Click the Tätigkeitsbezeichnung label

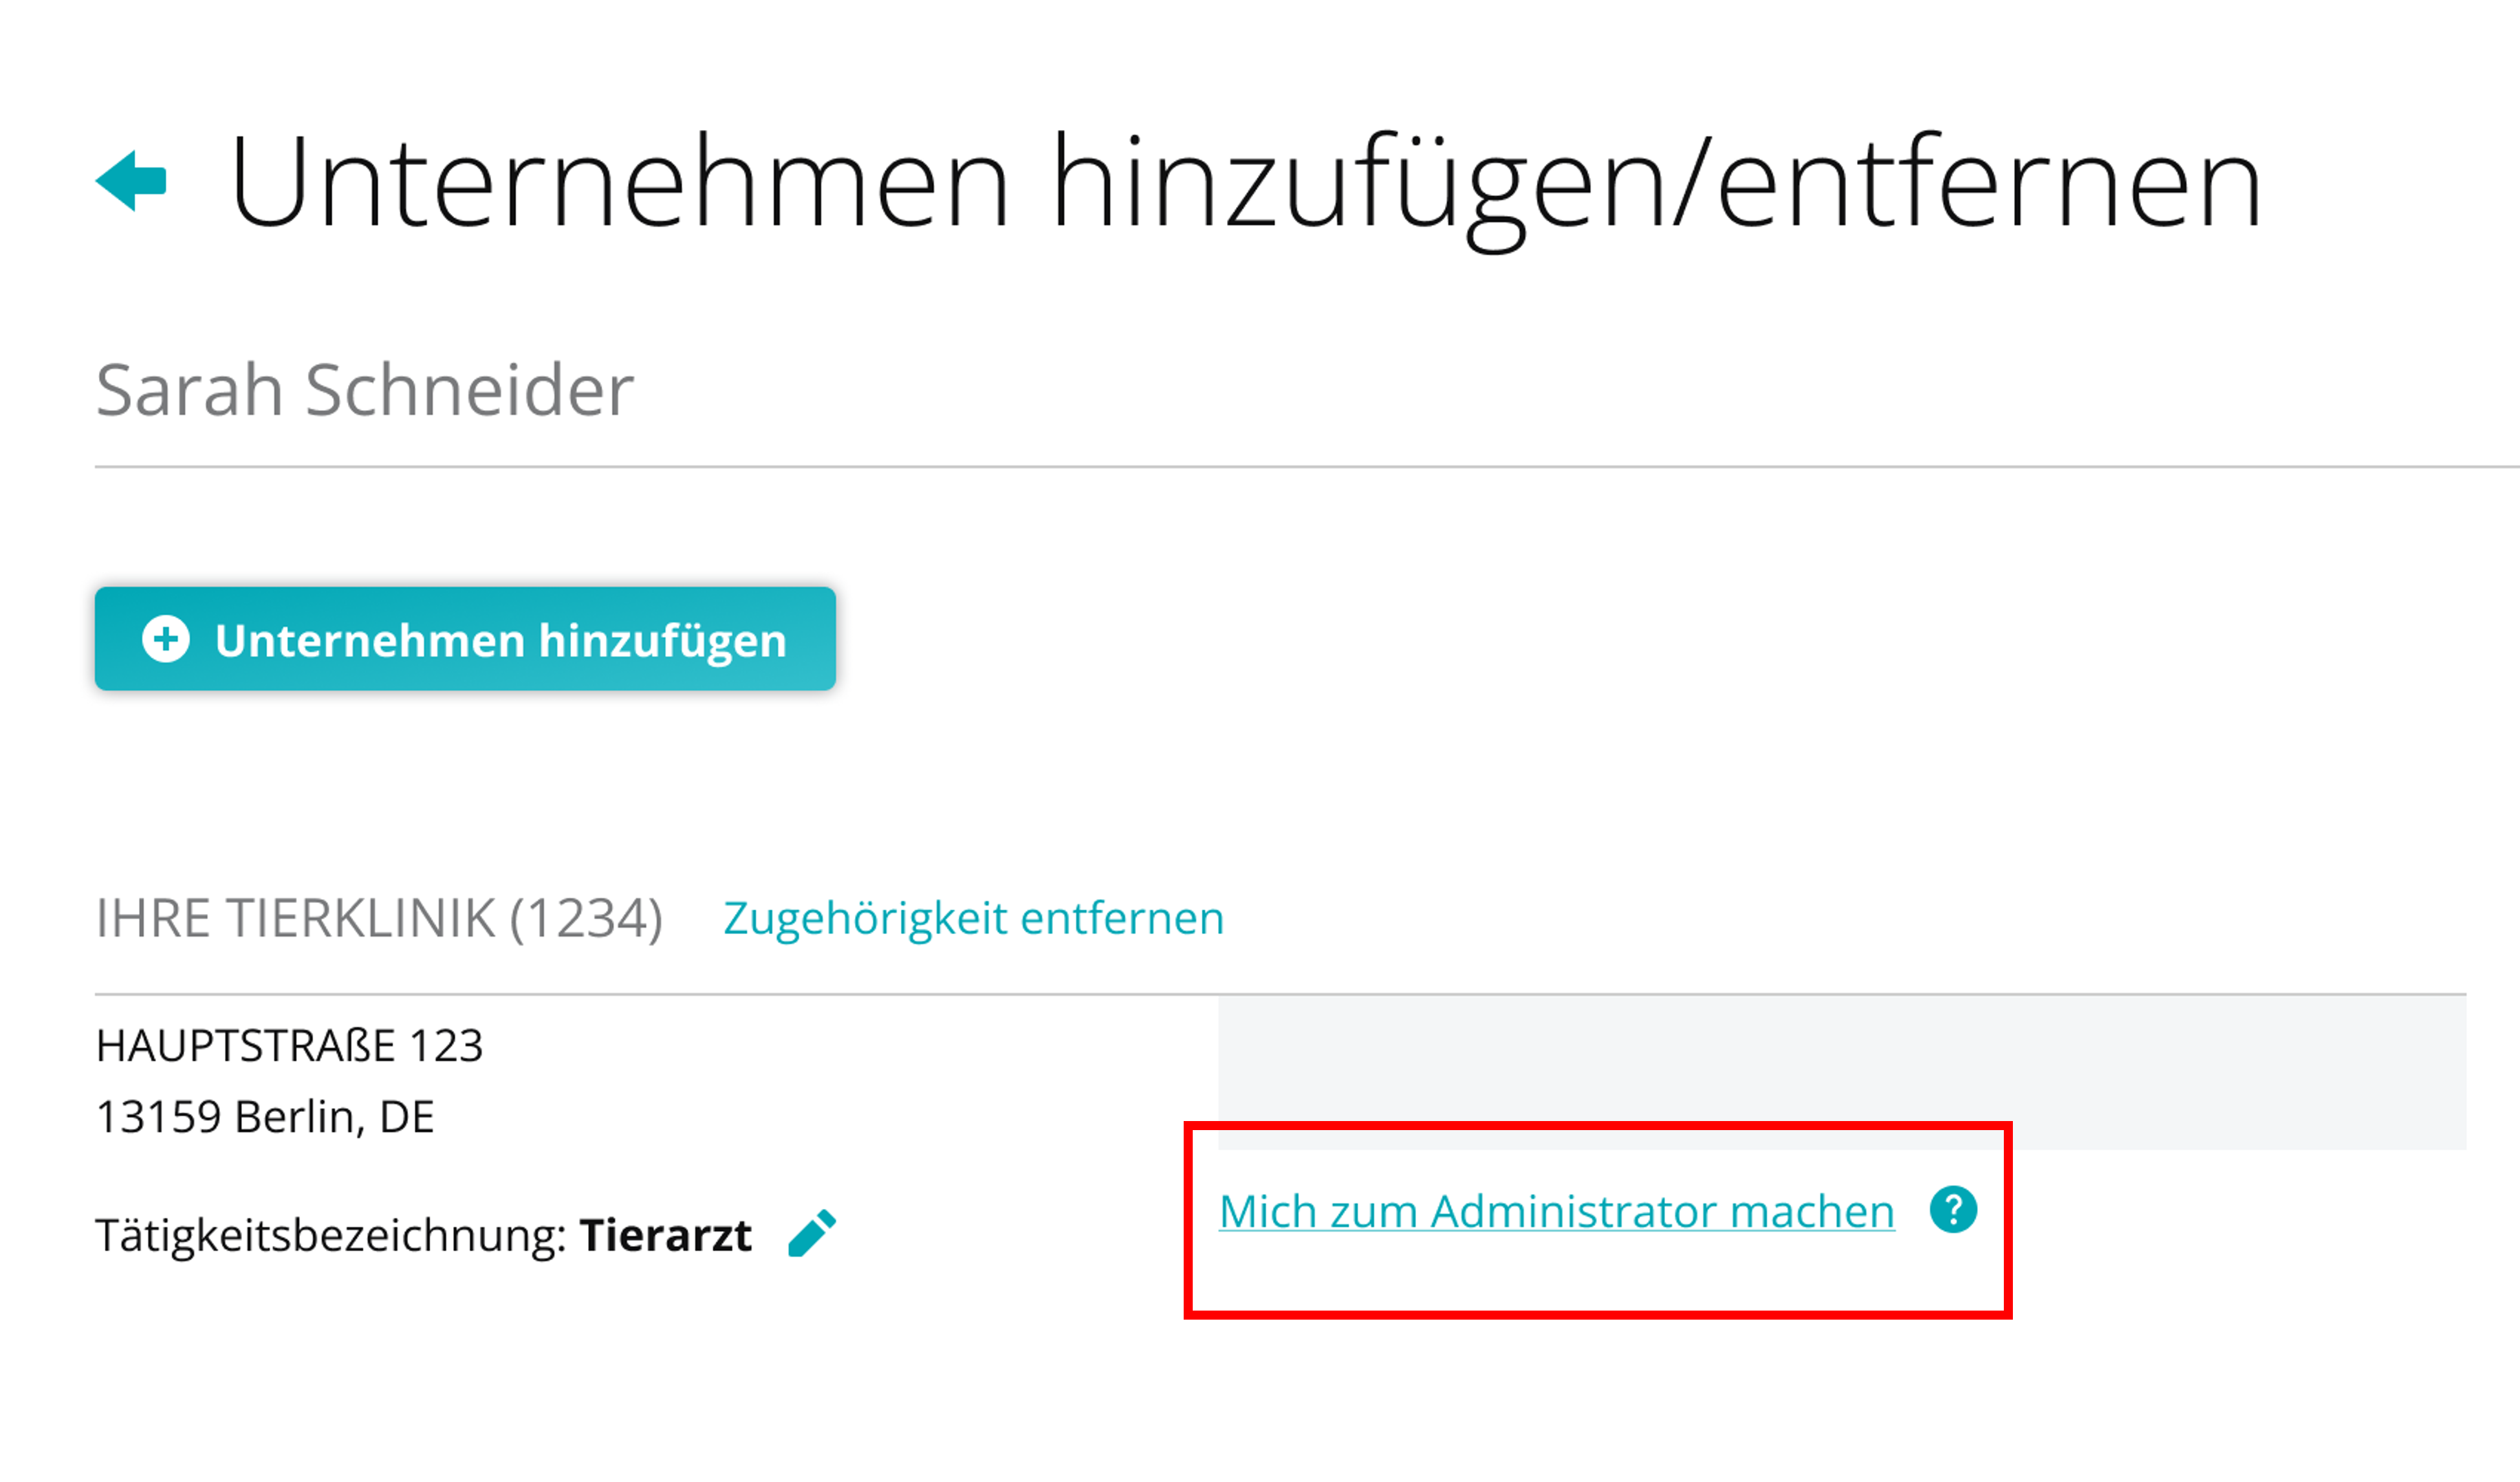coord(331,1236)
